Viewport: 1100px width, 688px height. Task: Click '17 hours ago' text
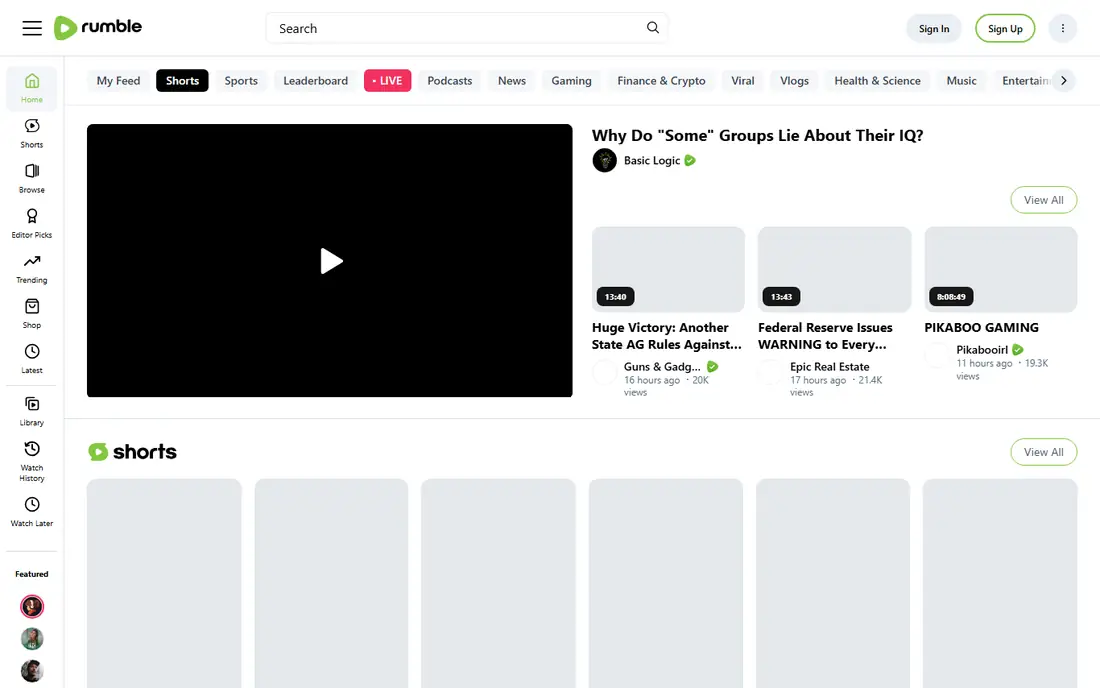tap(818, 380)
